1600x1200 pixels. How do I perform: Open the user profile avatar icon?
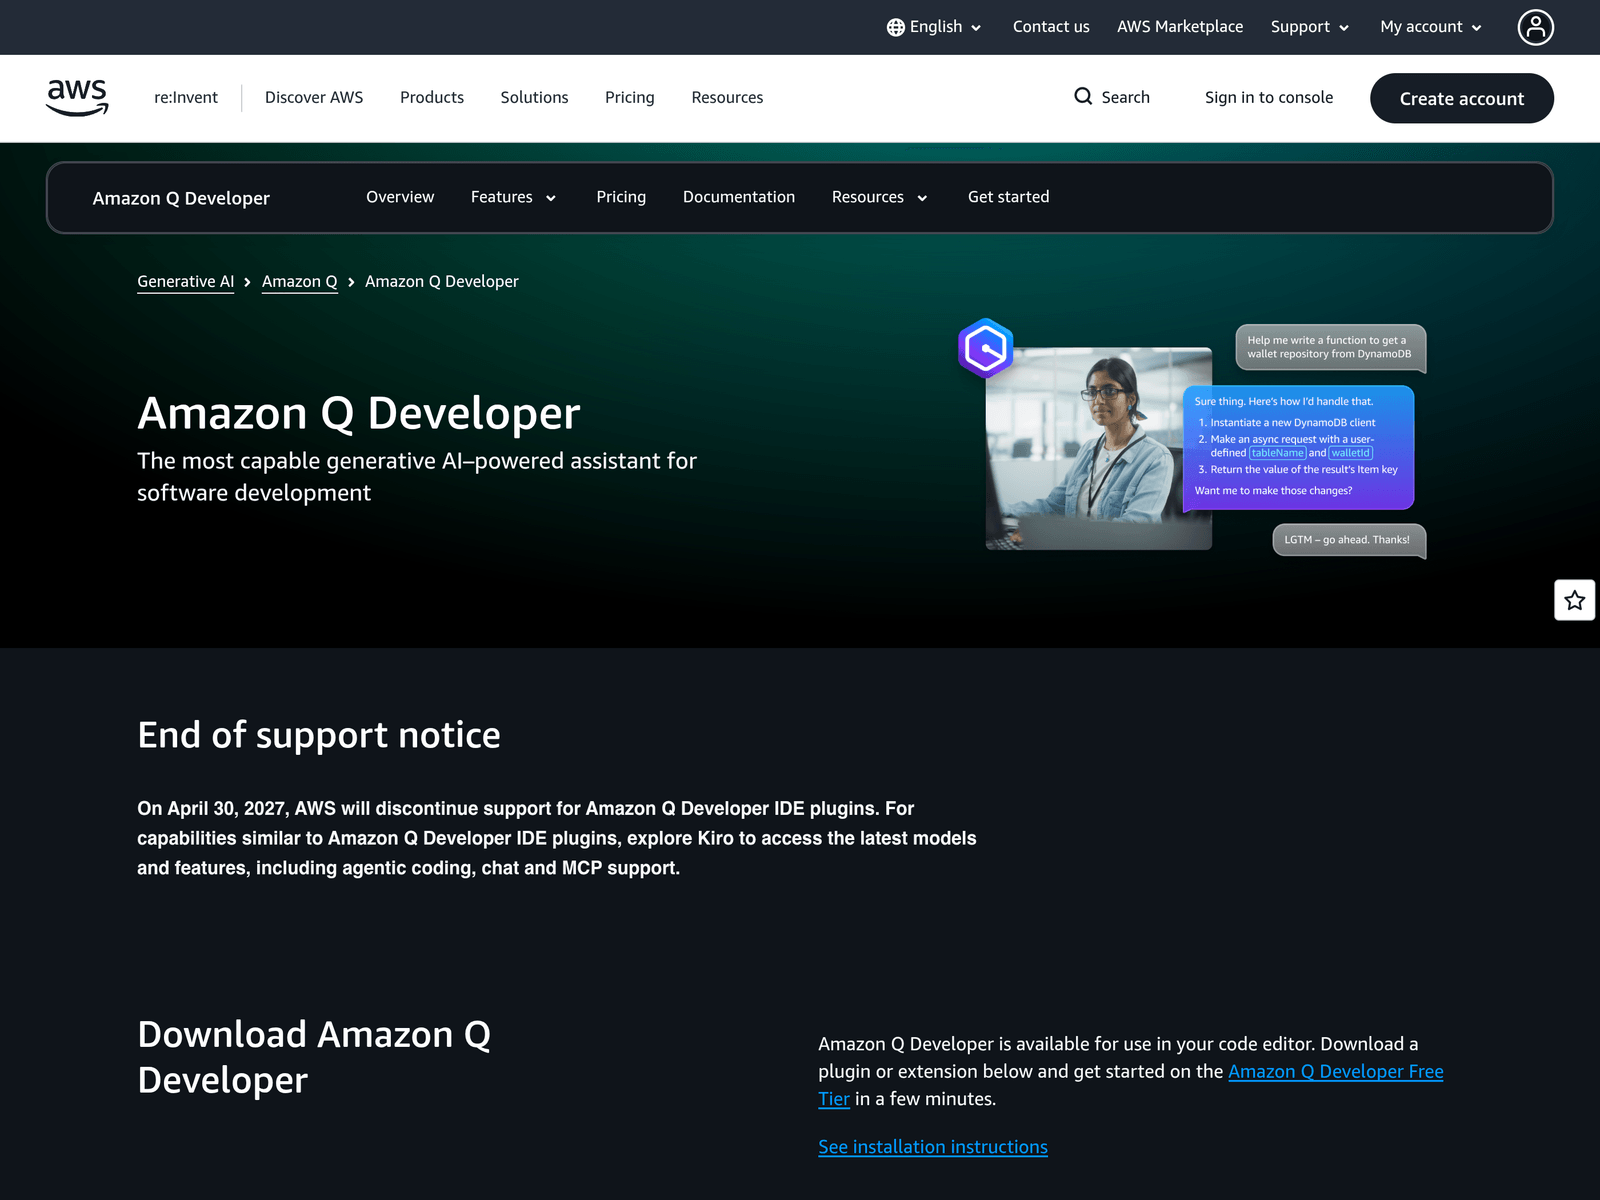(x=1535, y=27)
